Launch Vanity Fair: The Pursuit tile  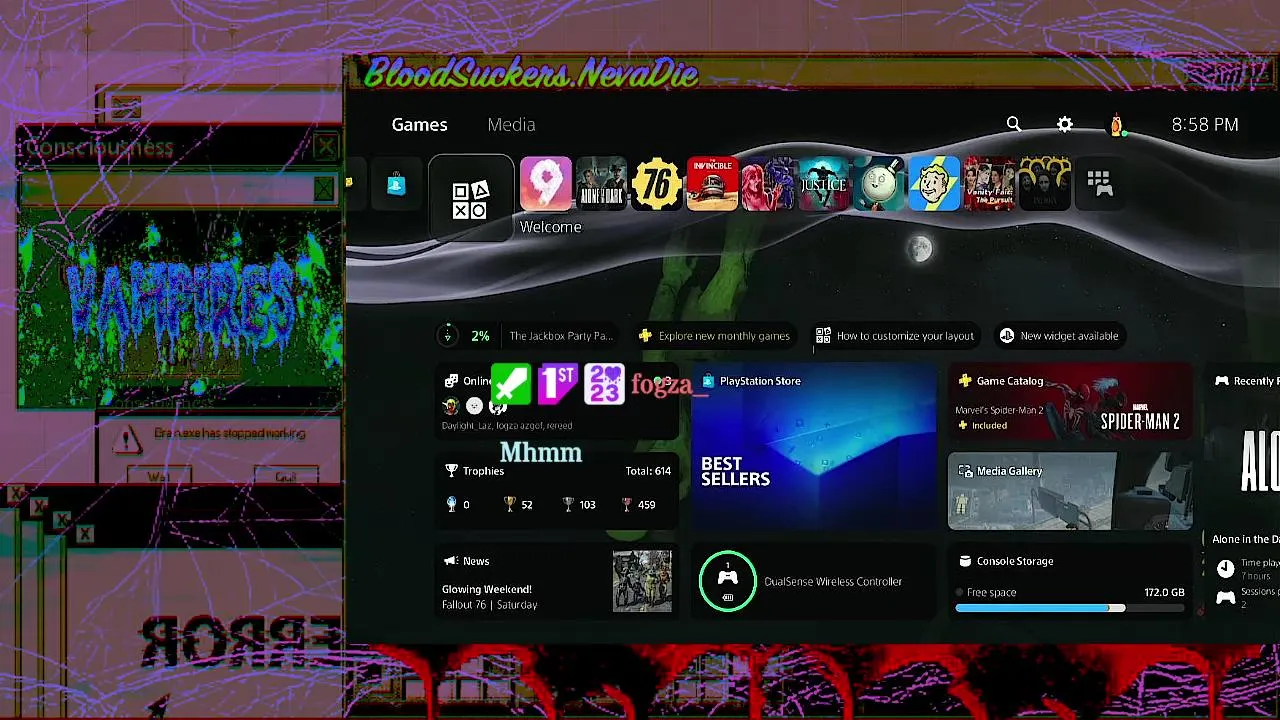pos(990,184)
